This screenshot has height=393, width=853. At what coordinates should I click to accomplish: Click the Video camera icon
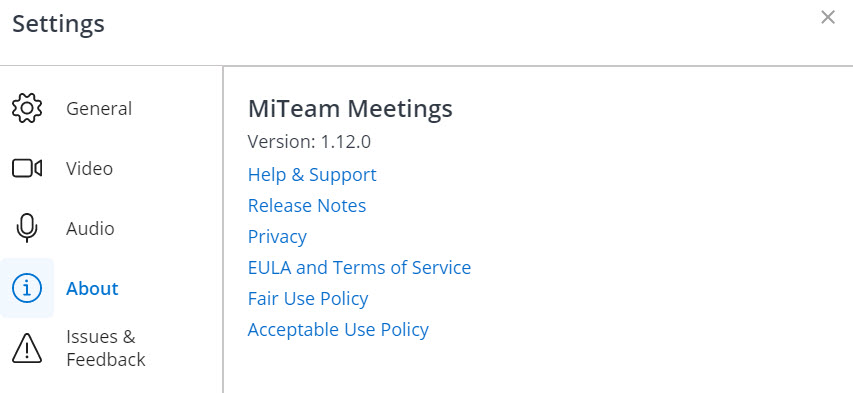click(27, 168)
